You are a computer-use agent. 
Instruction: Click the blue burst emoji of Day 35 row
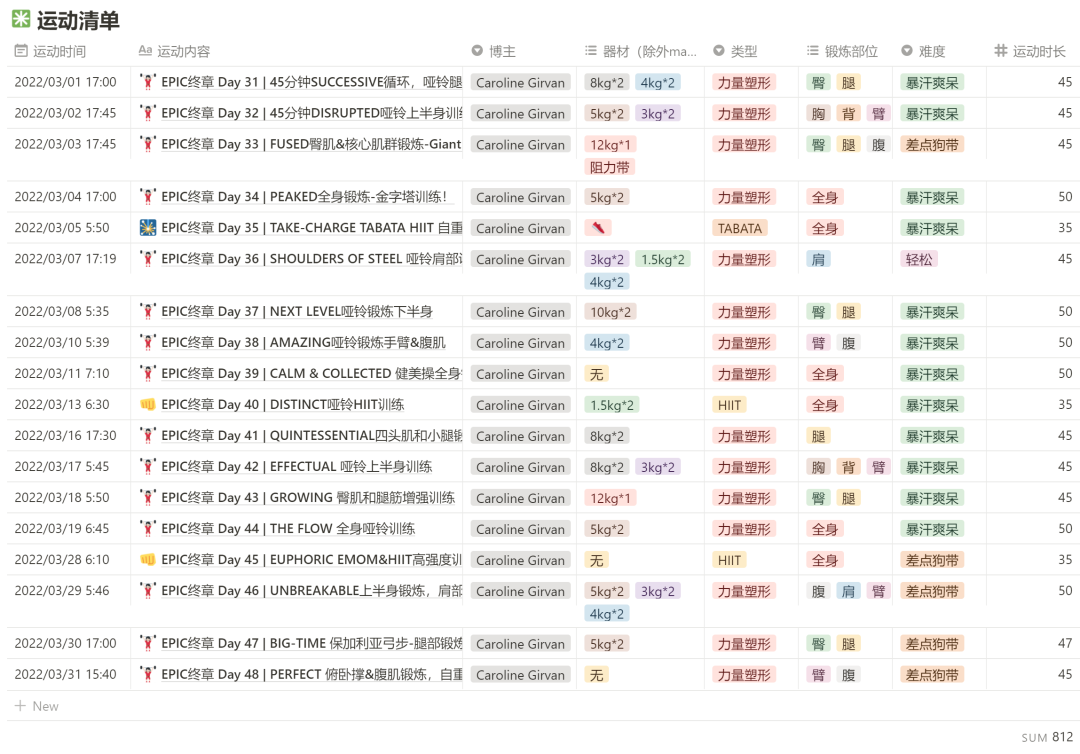pyautogui.click(x=147, y=228)
